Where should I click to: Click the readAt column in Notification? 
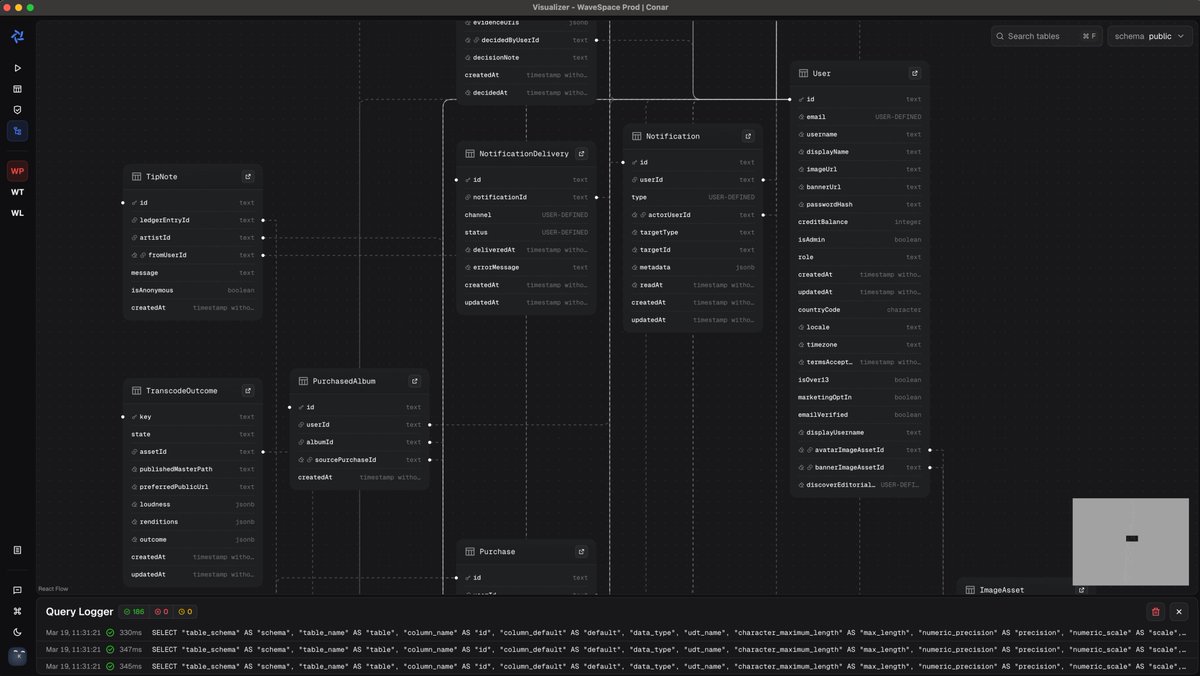tap(693, 285)
